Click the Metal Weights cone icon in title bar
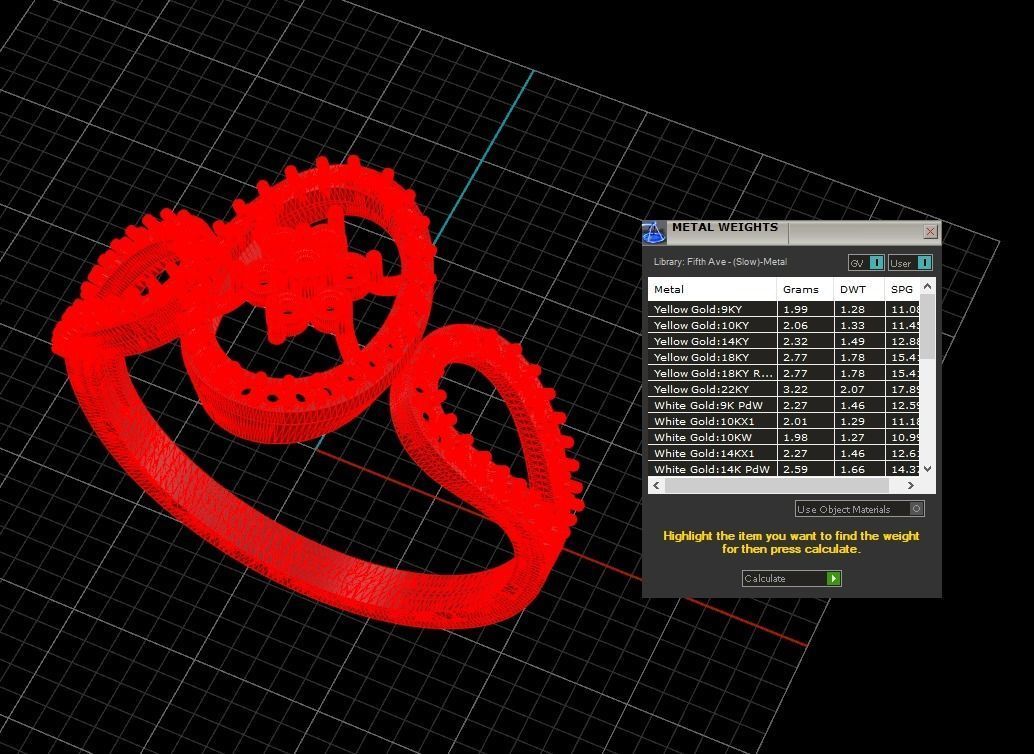 tap(654, 232)
